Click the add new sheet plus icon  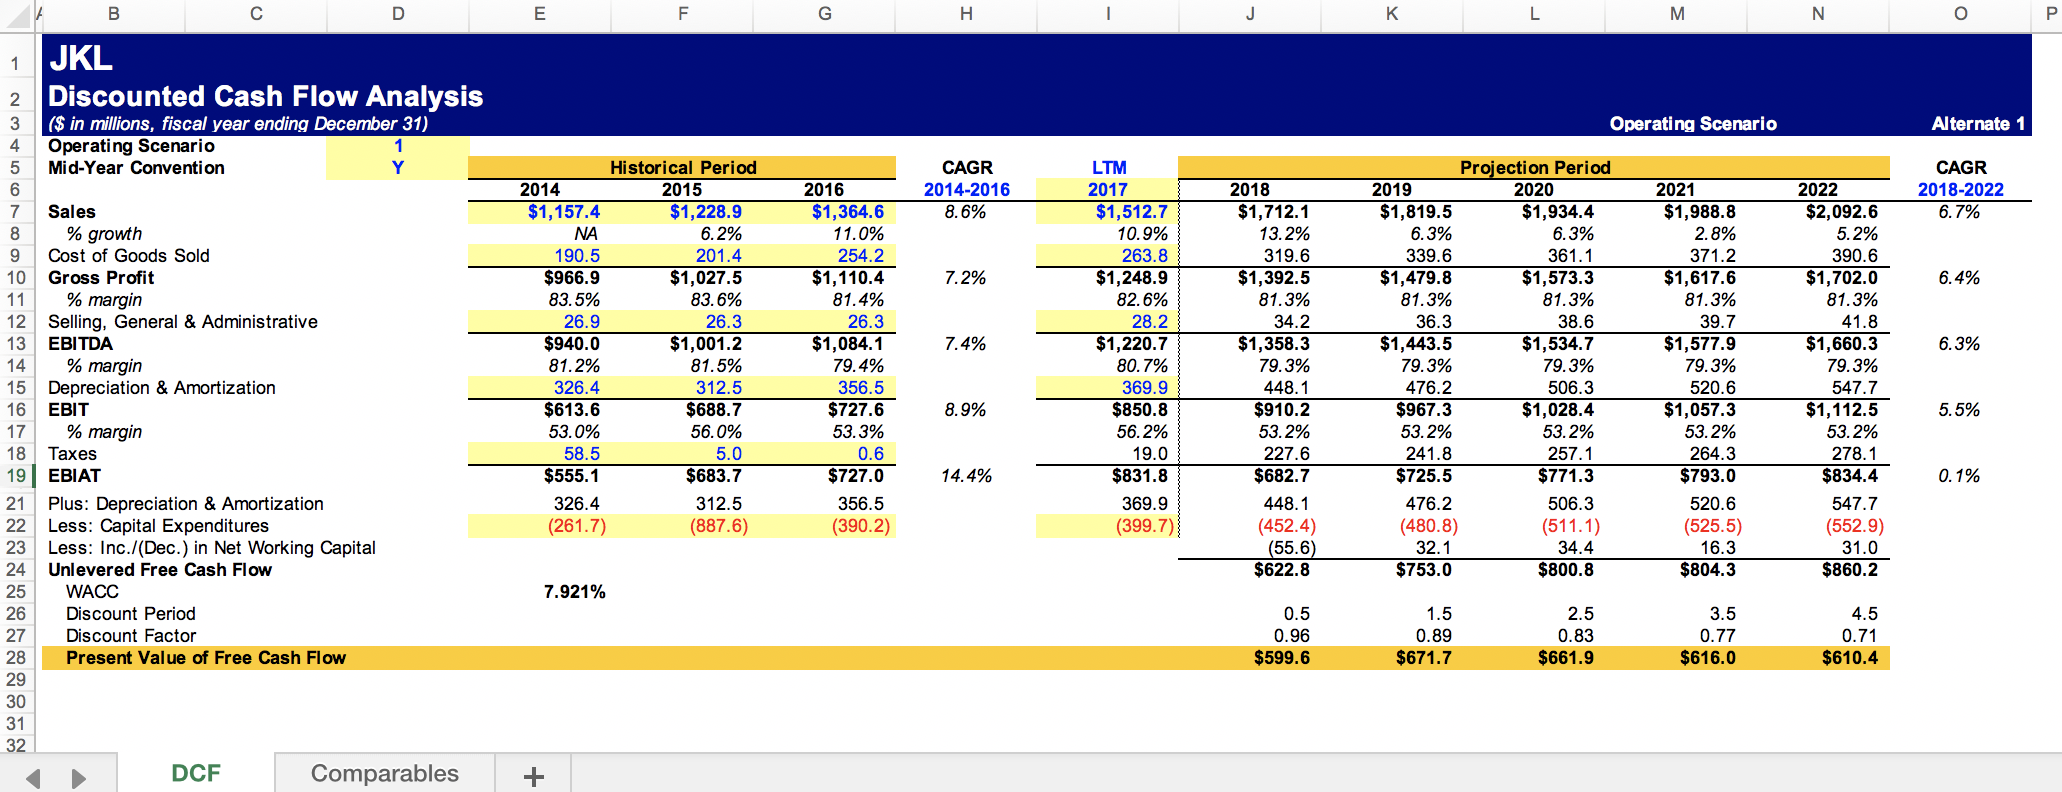pos(534,776)
